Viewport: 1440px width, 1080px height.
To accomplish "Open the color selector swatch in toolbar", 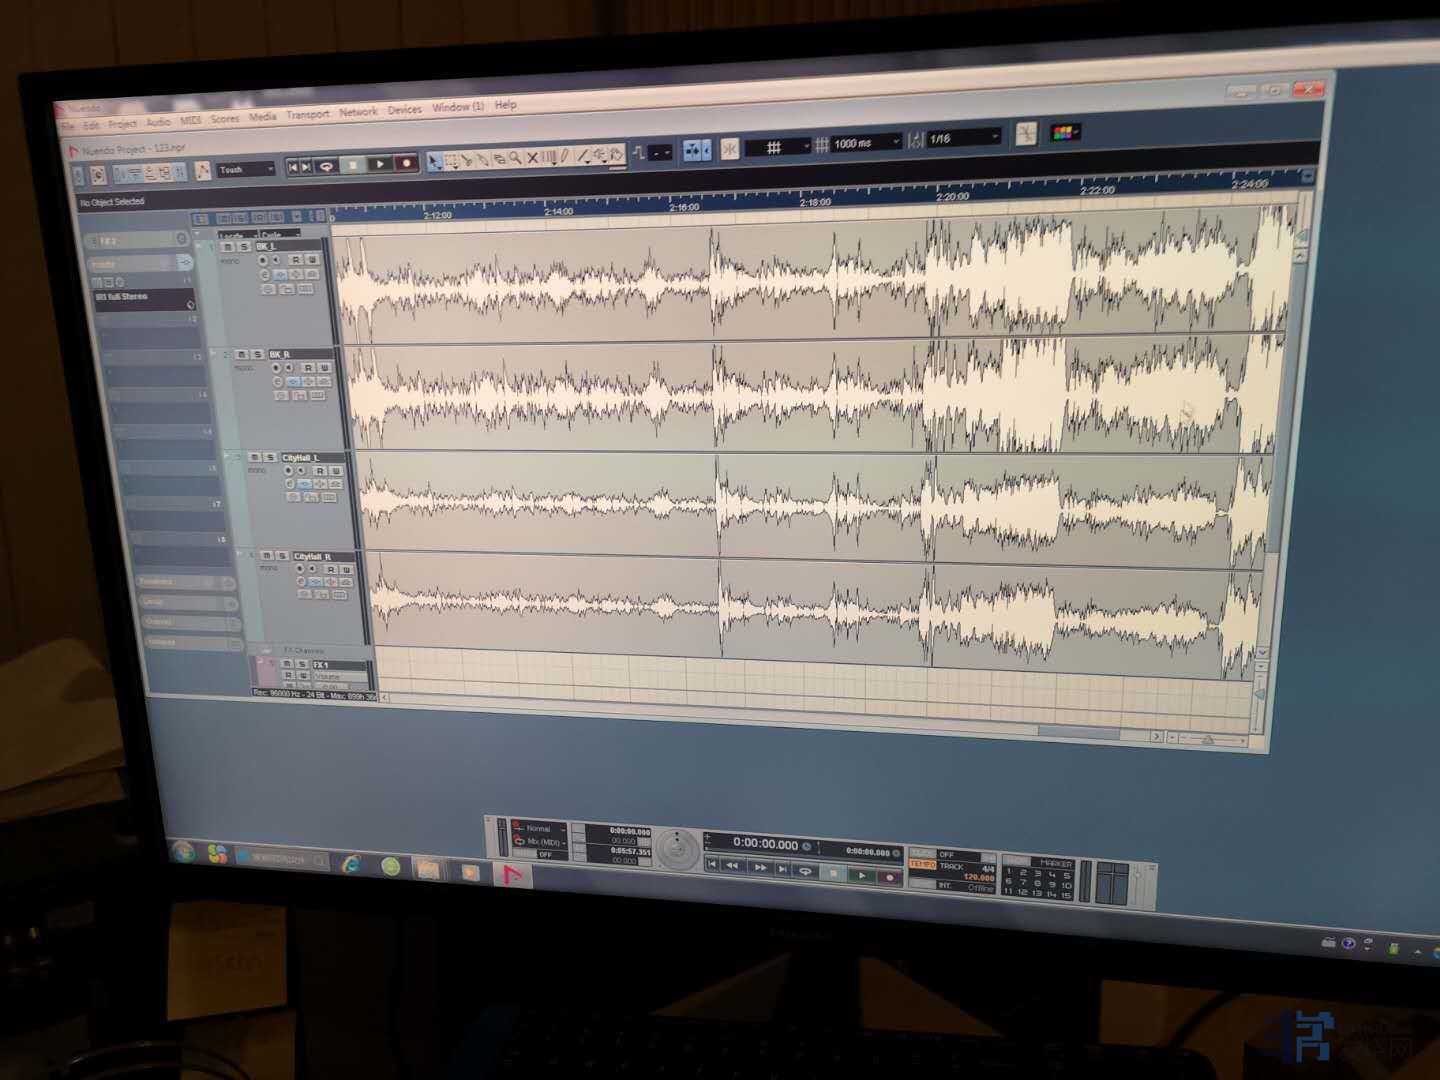I will [x=1066, y=132].
